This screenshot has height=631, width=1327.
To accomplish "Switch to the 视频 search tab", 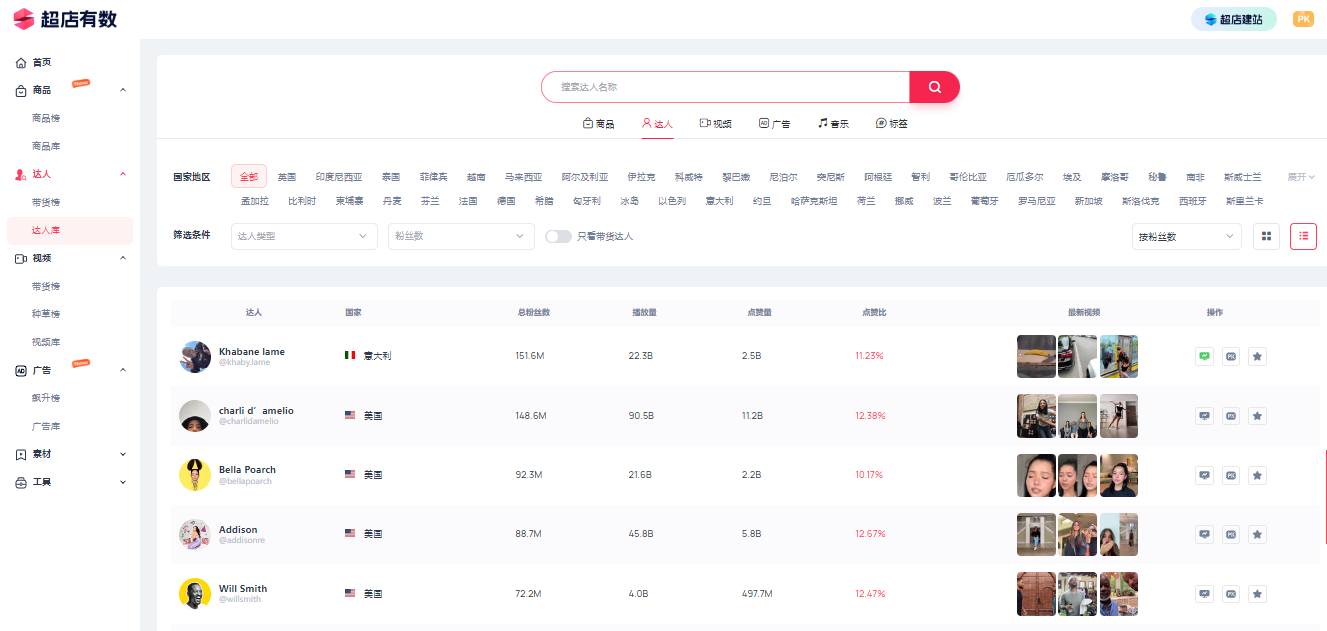I will [715, 124].
